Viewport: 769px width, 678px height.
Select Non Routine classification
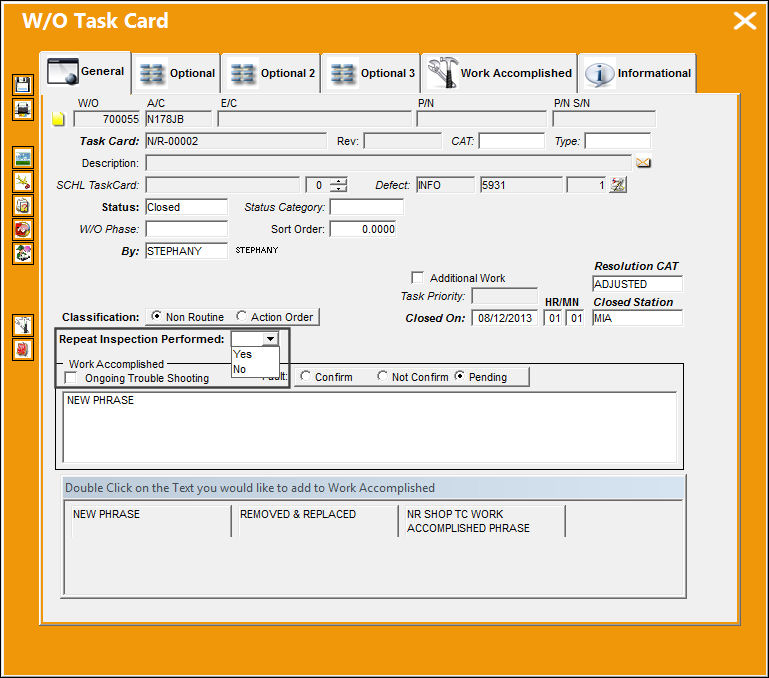point(156,316)
